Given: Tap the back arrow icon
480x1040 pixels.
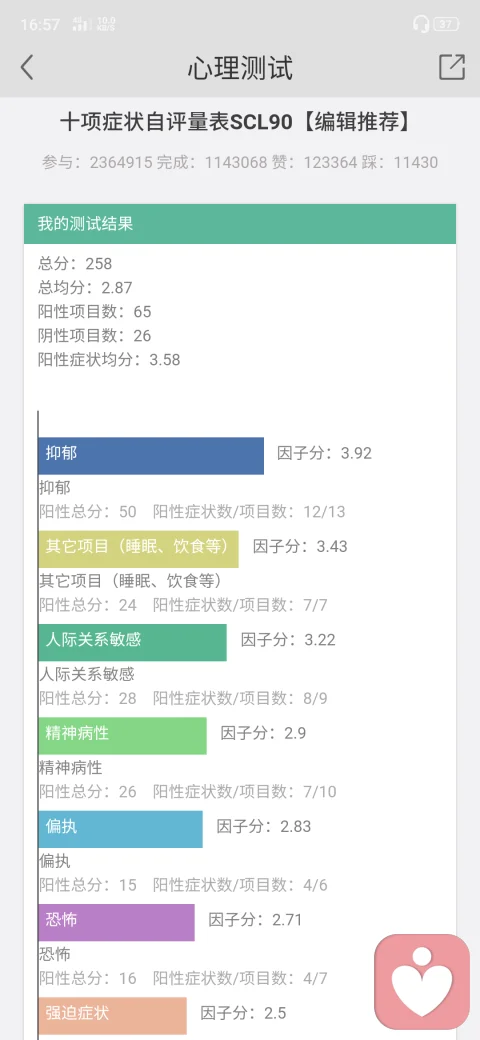Looking at the screenshot, I should click(x=27, y=67).
